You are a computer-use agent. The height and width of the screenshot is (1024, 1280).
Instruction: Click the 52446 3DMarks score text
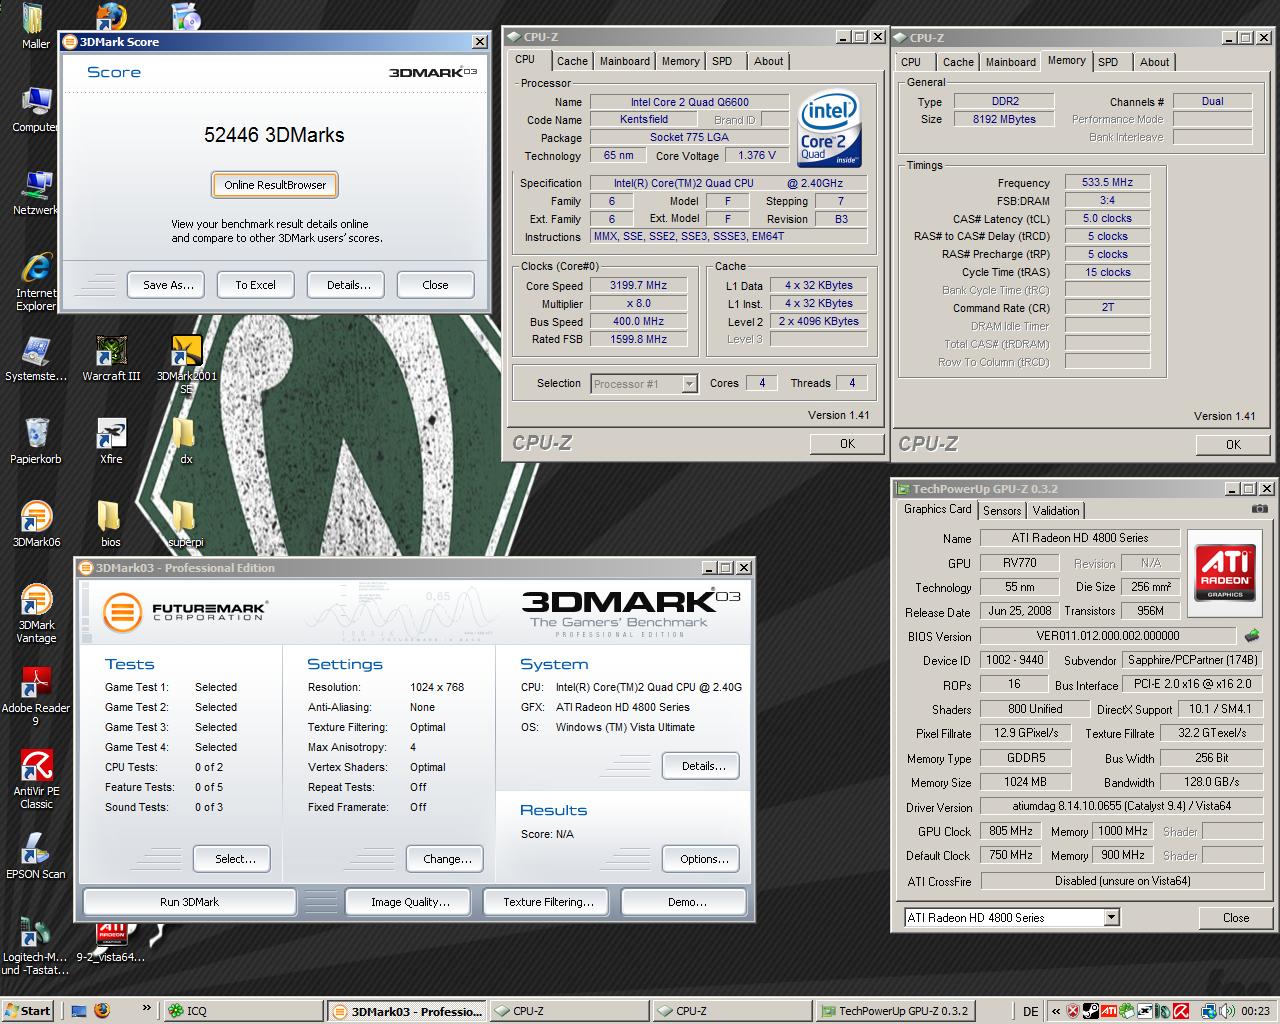point(274,135)
